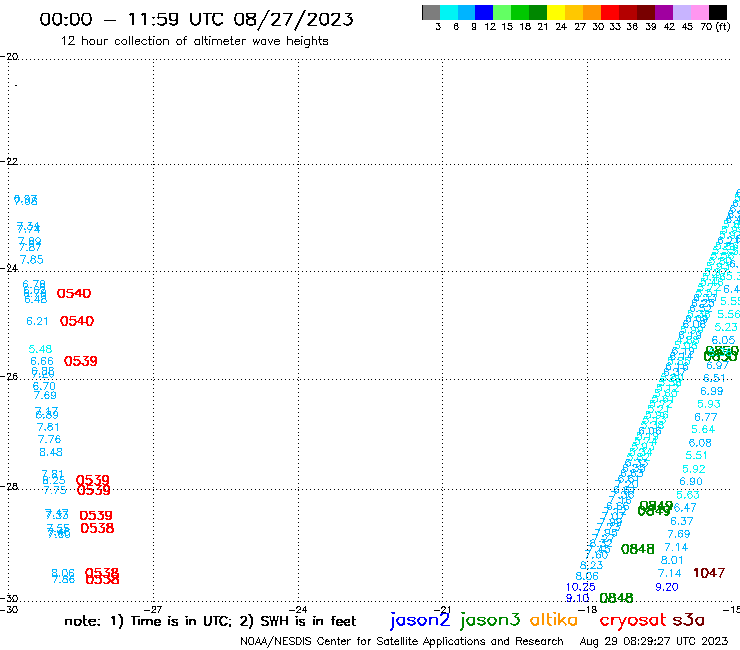Click the black legend swatch
Screen dimensions: 740x650
717,12
